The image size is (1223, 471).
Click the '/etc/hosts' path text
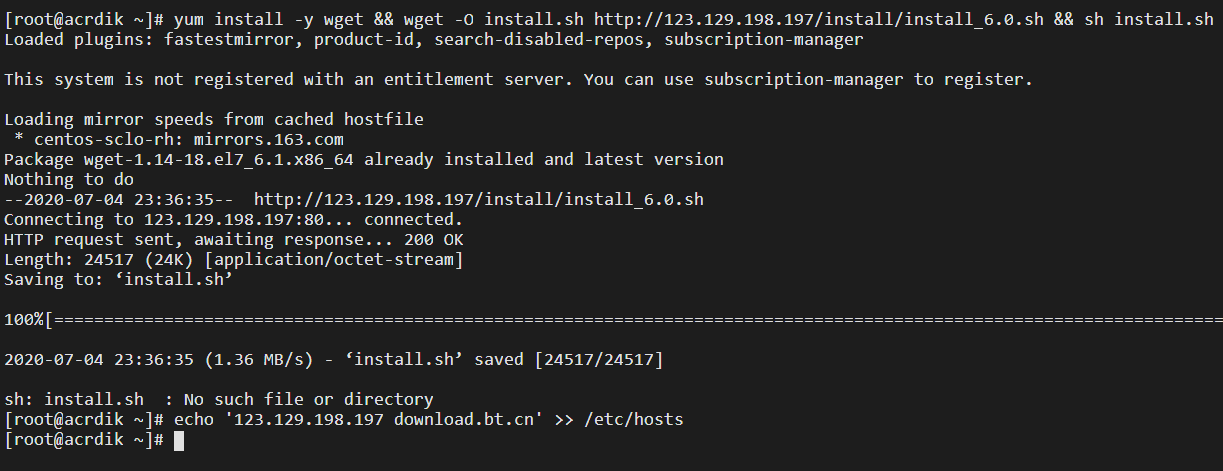click(634, 420)
